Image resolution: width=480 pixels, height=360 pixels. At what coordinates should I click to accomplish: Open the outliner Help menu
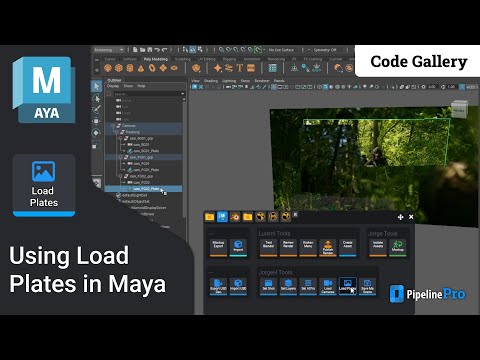141,86
